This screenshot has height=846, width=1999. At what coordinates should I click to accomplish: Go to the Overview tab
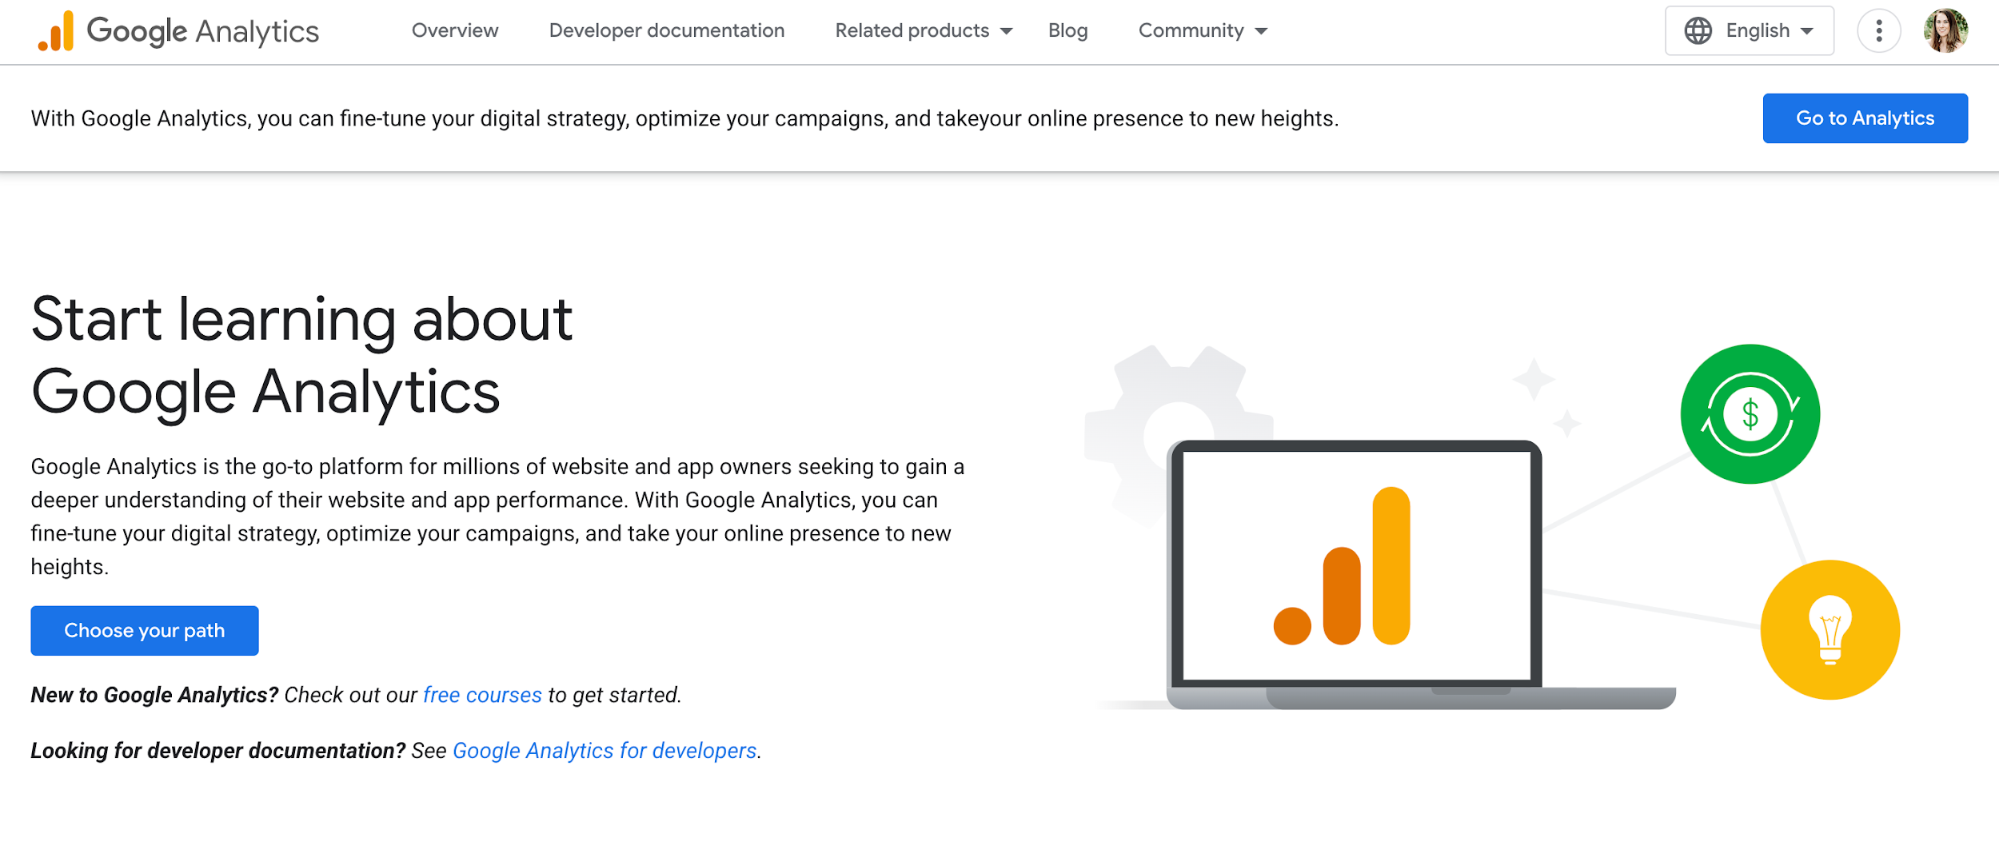[455, 31]
